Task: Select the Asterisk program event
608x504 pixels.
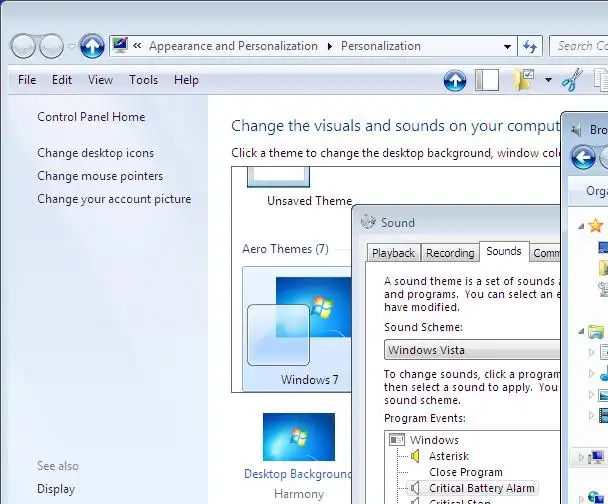Action: pos(449,456)
